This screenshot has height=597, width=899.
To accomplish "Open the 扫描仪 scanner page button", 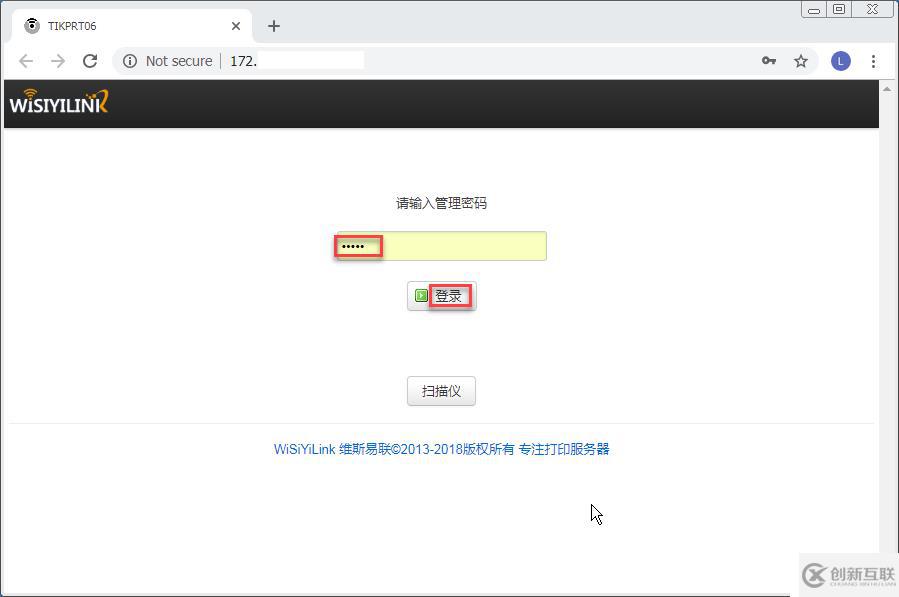I will pyautogui.click(x=440, y=390).
